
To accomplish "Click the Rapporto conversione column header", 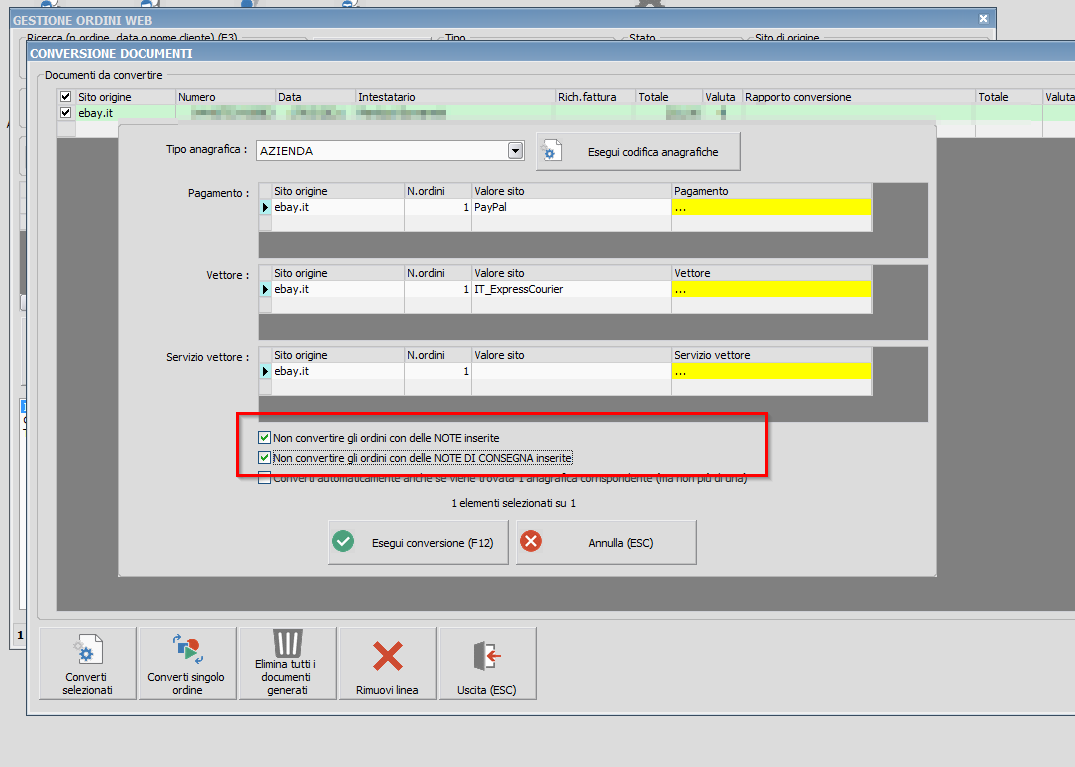I will click(858, 97).
